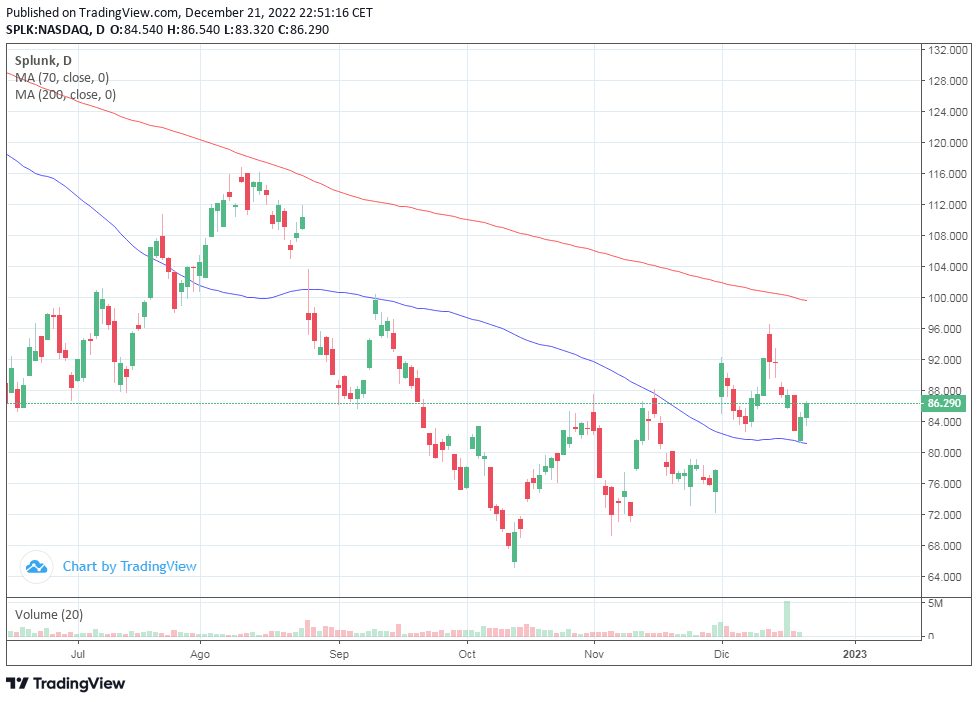The image size is (978, 702).
Task: Click the Published on TradingView.com header line
Action: (190, 12)
